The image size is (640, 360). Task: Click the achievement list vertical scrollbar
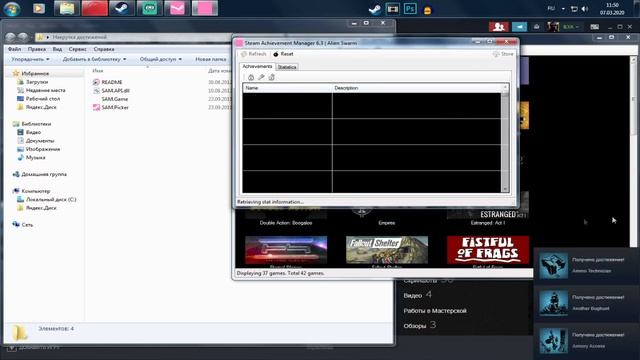(x=505, y=139)
